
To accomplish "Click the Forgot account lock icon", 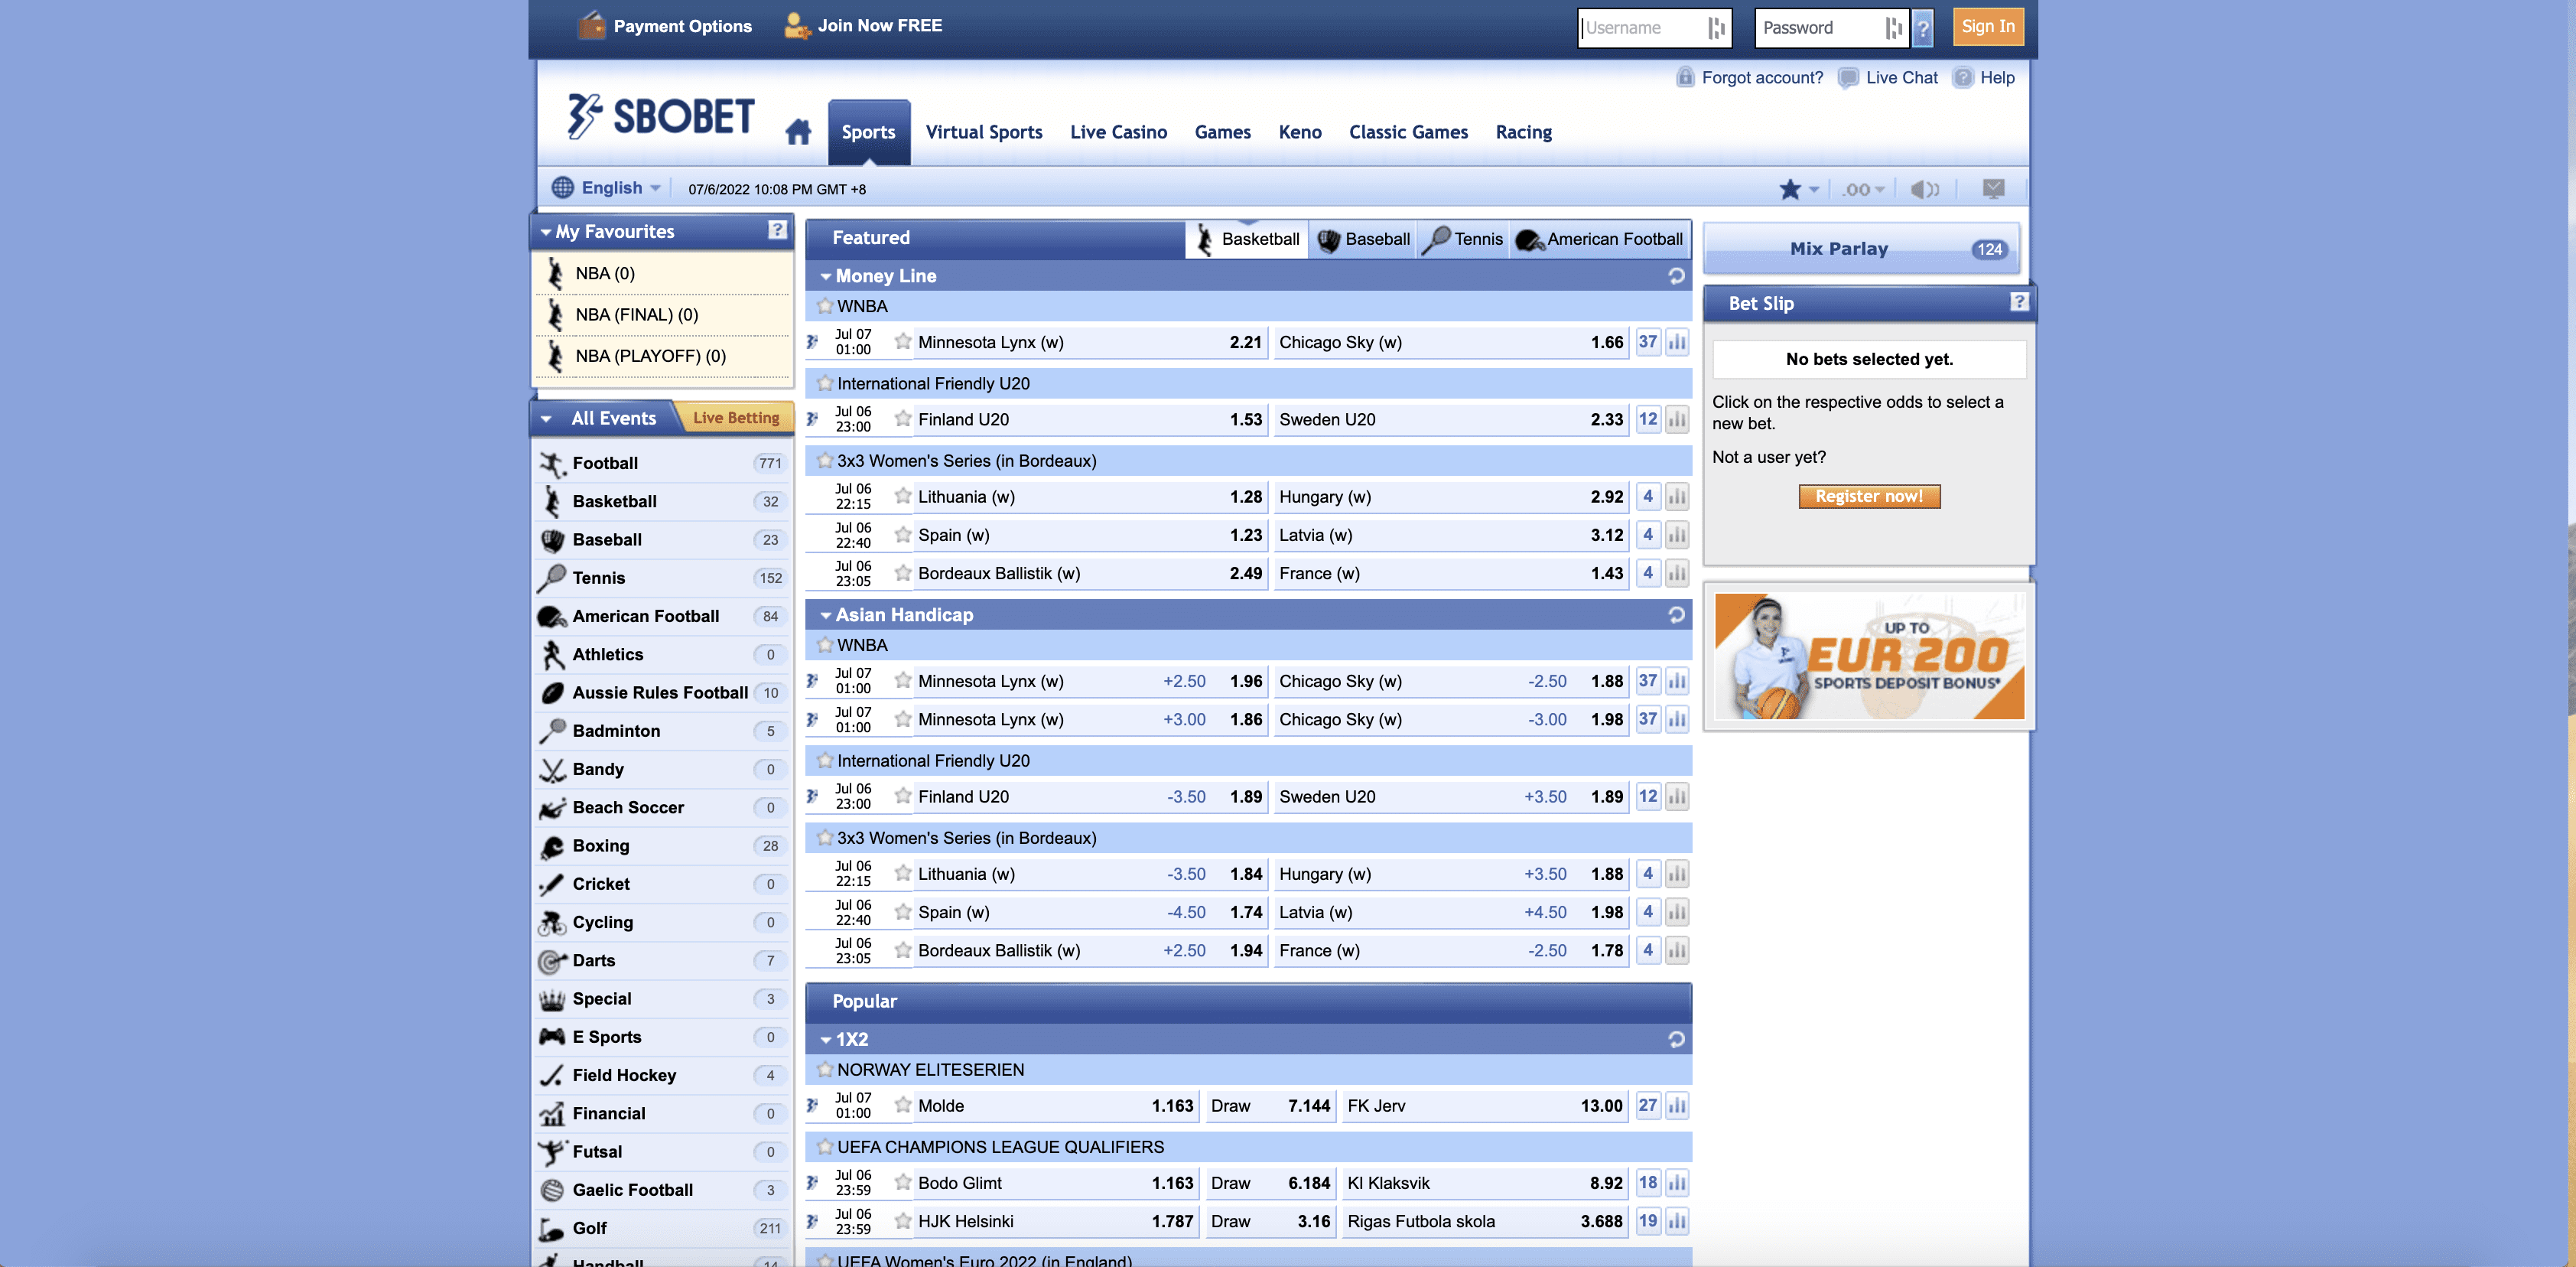I will click(1685, 77).
